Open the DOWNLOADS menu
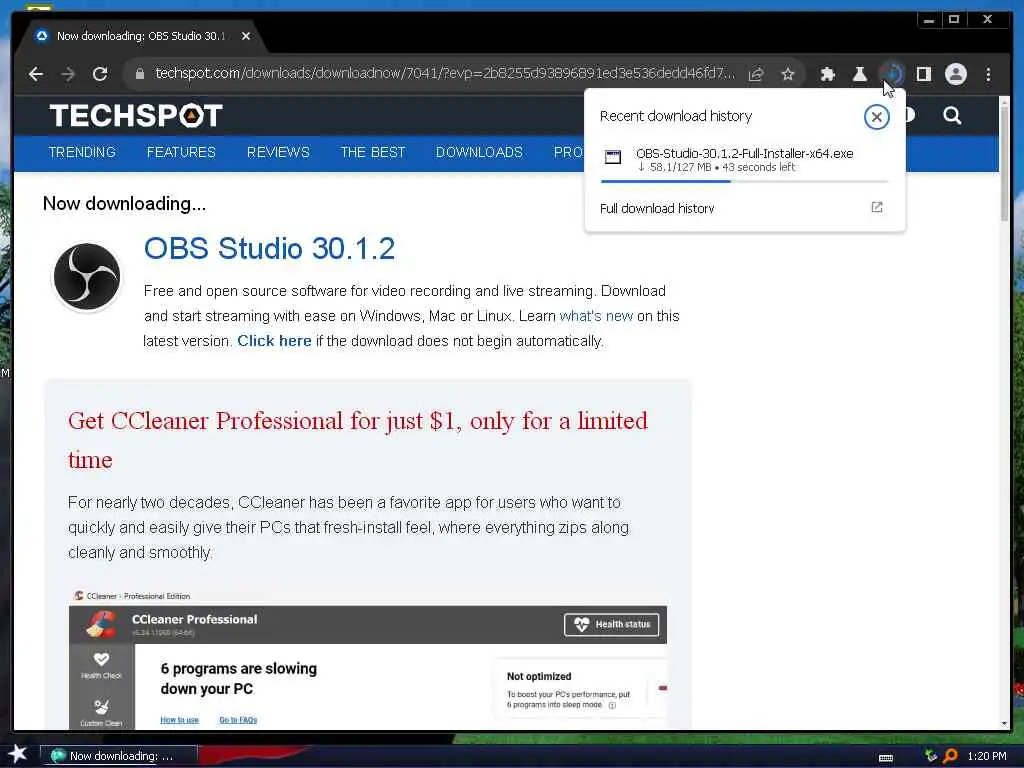This screenshot has height=768, width=1024. pyautogui.click(x=479, y=152)
